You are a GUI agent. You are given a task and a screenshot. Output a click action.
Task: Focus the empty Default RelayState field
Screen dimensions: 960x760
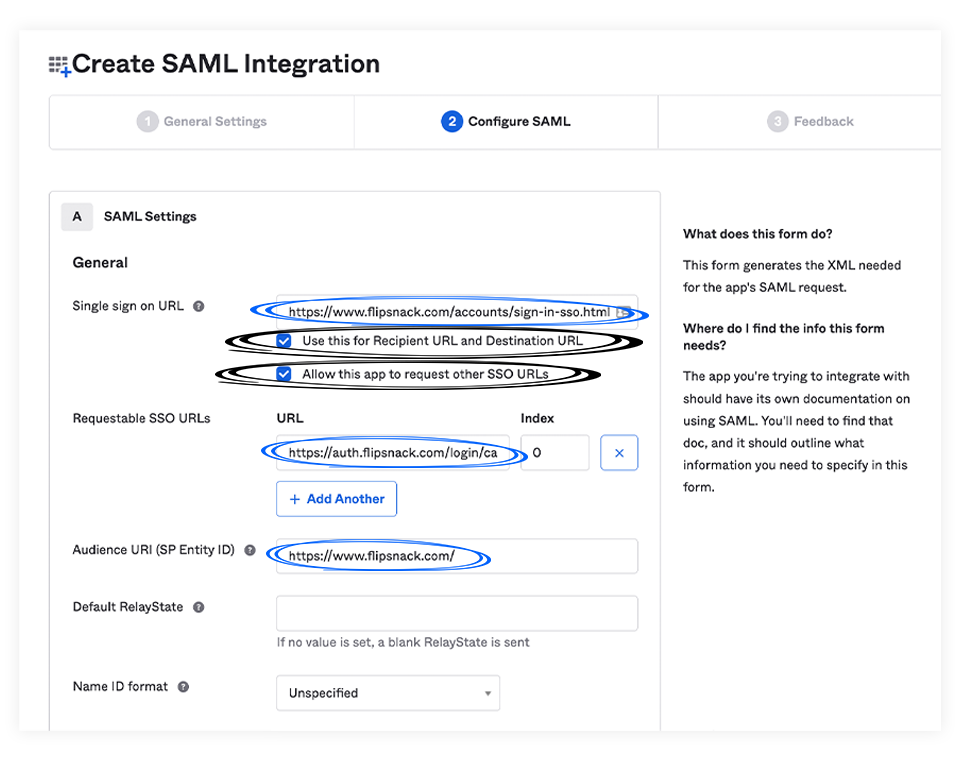pos(457,613)
